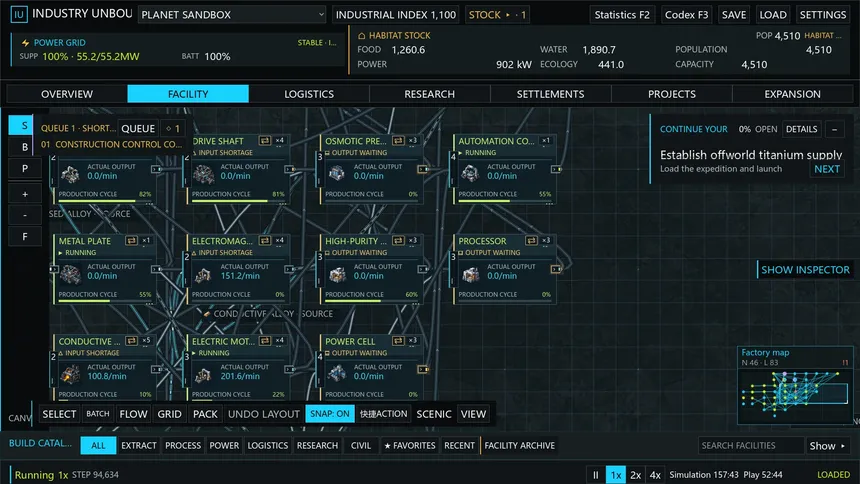Screen dimensions: 860x484
Task: Click the IU game logo icon
Action: click(x=19, y=14)
